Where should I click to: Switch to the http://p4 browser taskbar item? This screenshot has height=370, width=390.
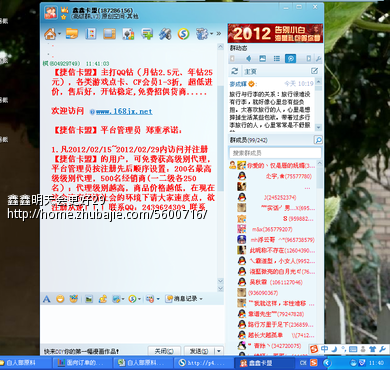coord(203,363)
